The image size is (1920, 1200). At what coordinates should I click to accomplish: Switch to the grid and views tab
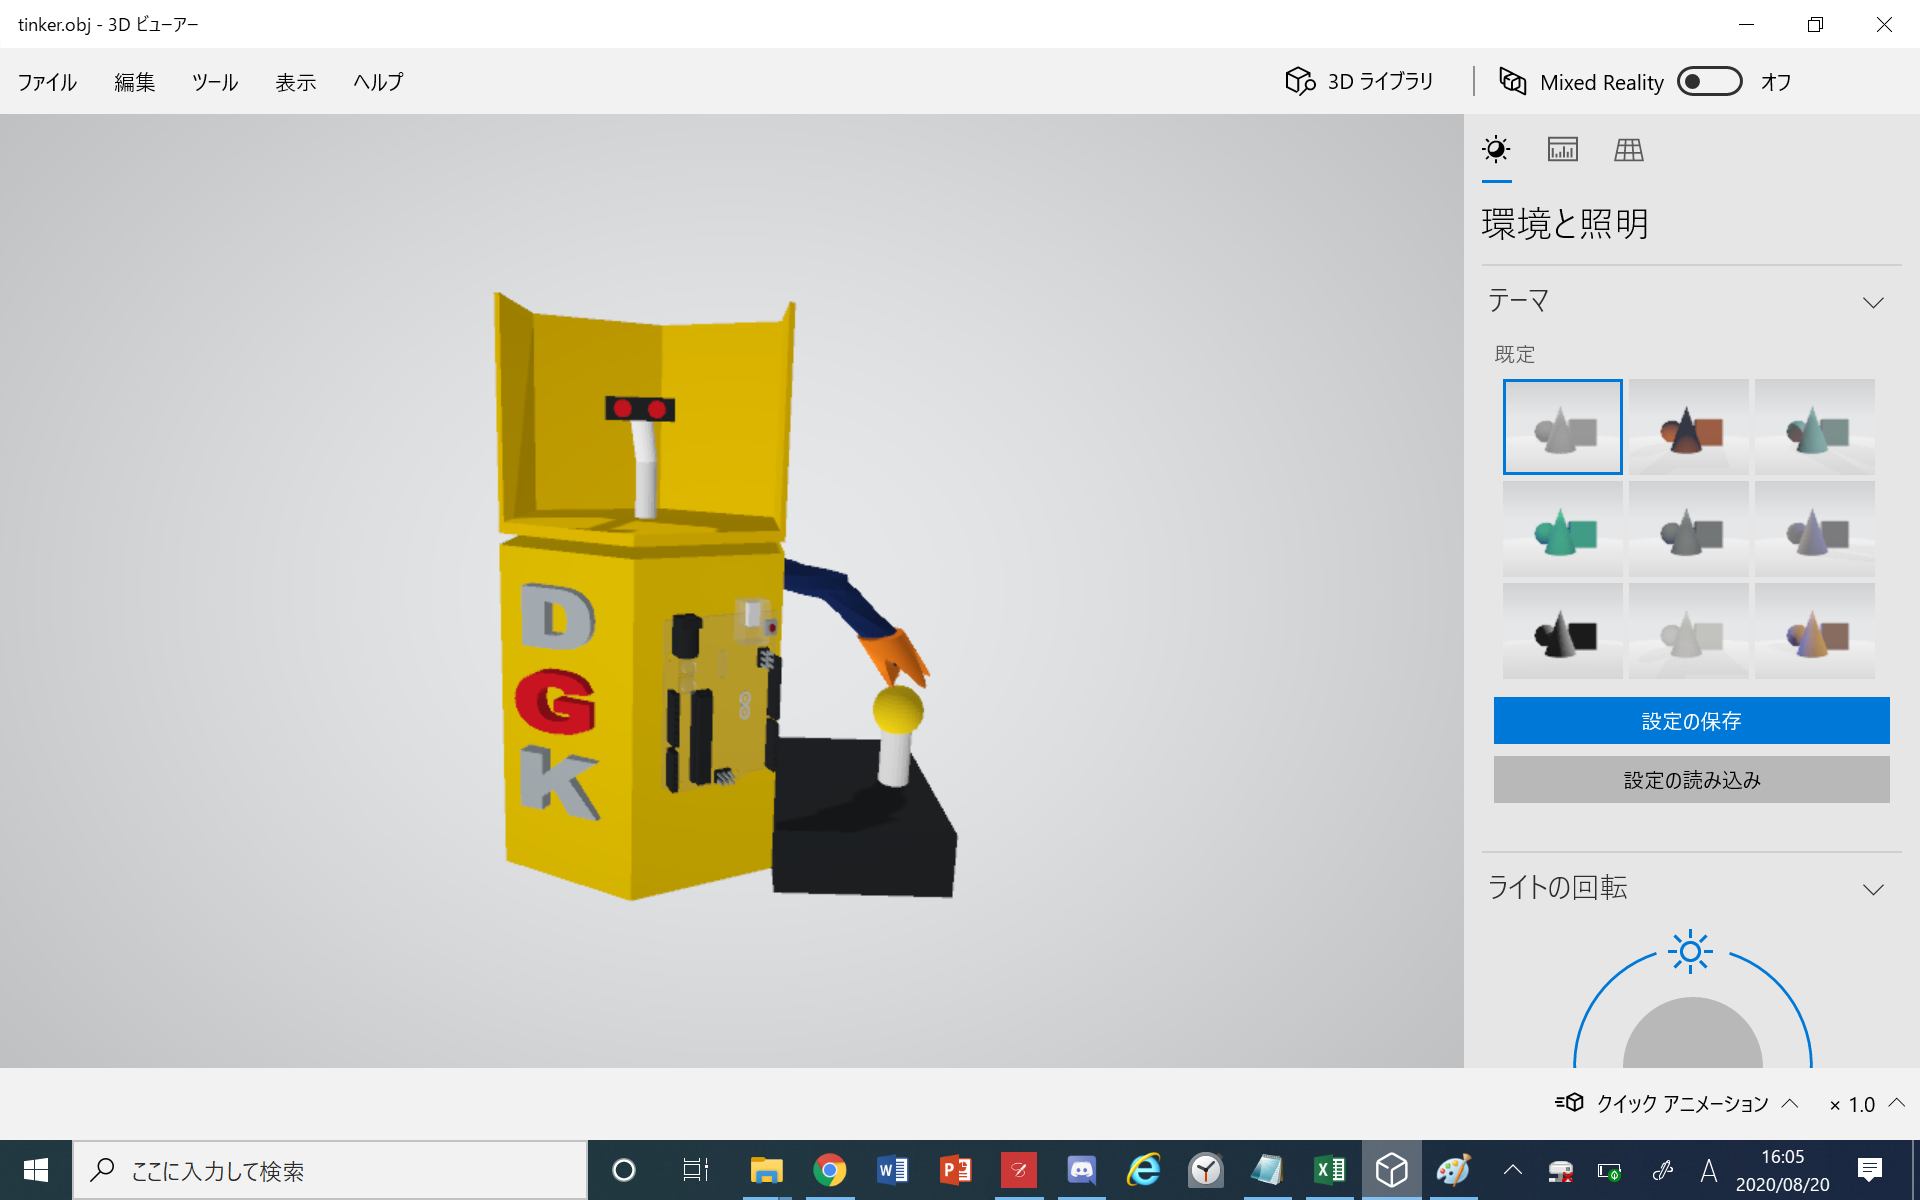1628,150
